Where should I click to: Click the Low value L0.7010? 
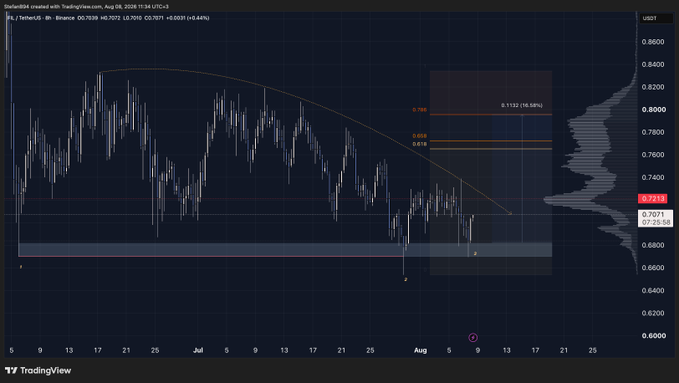133,18
